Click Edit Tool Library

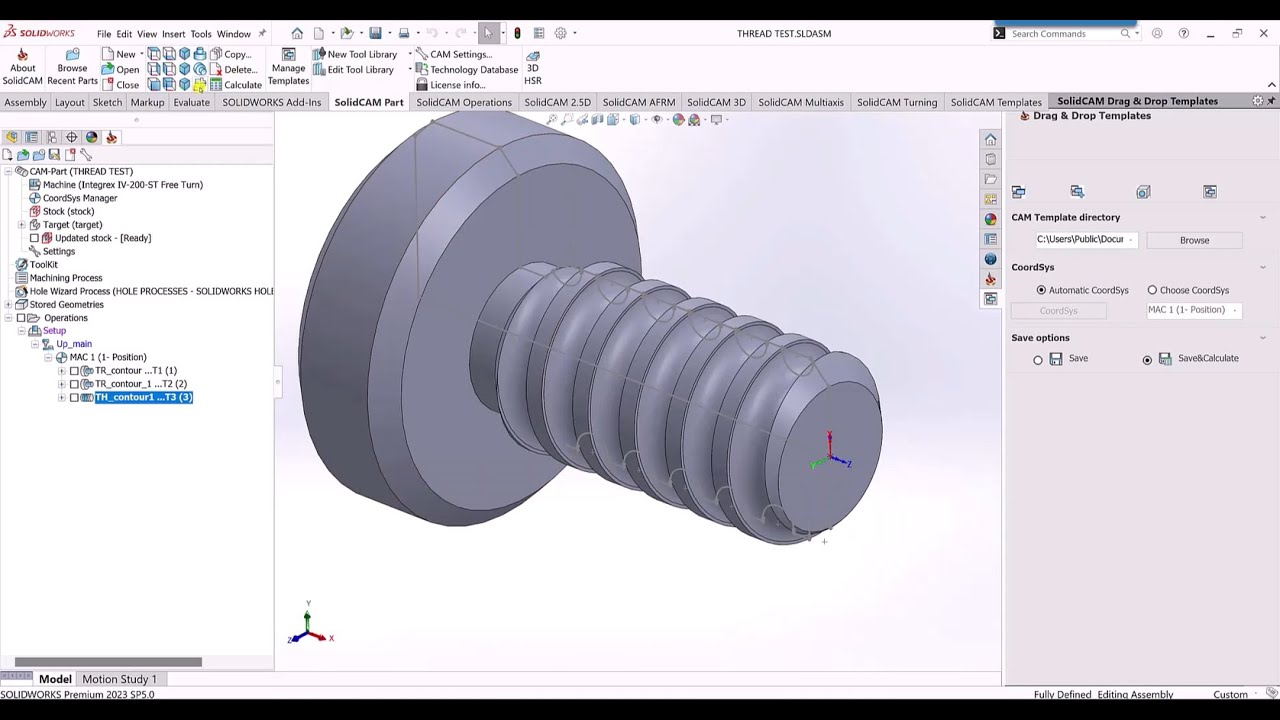point(353,70)
